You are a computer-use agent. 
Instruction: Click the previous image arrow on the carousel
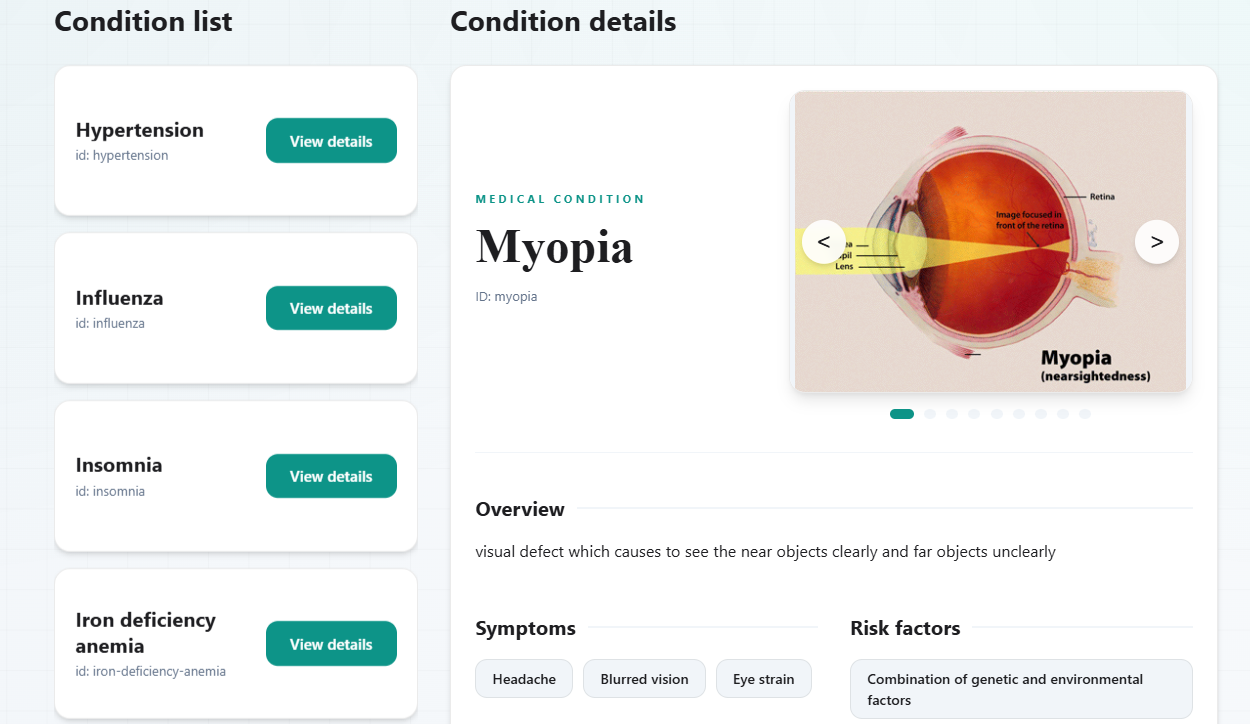coord(823,241)
